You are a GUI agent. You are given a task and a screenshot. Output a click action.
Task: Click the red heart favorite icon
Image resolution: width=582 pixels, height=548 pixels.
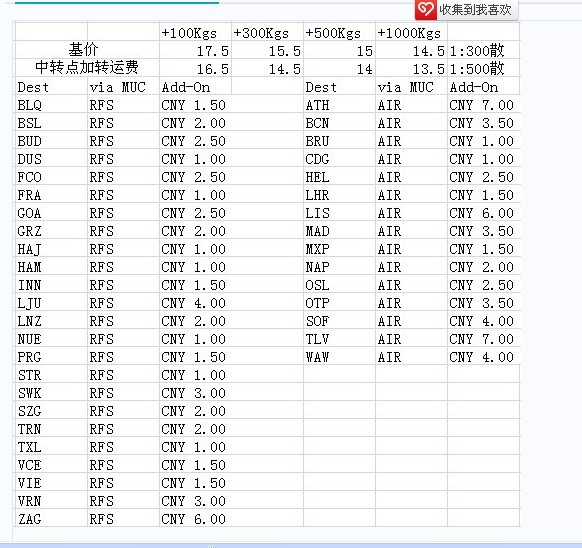coord(425,9)
